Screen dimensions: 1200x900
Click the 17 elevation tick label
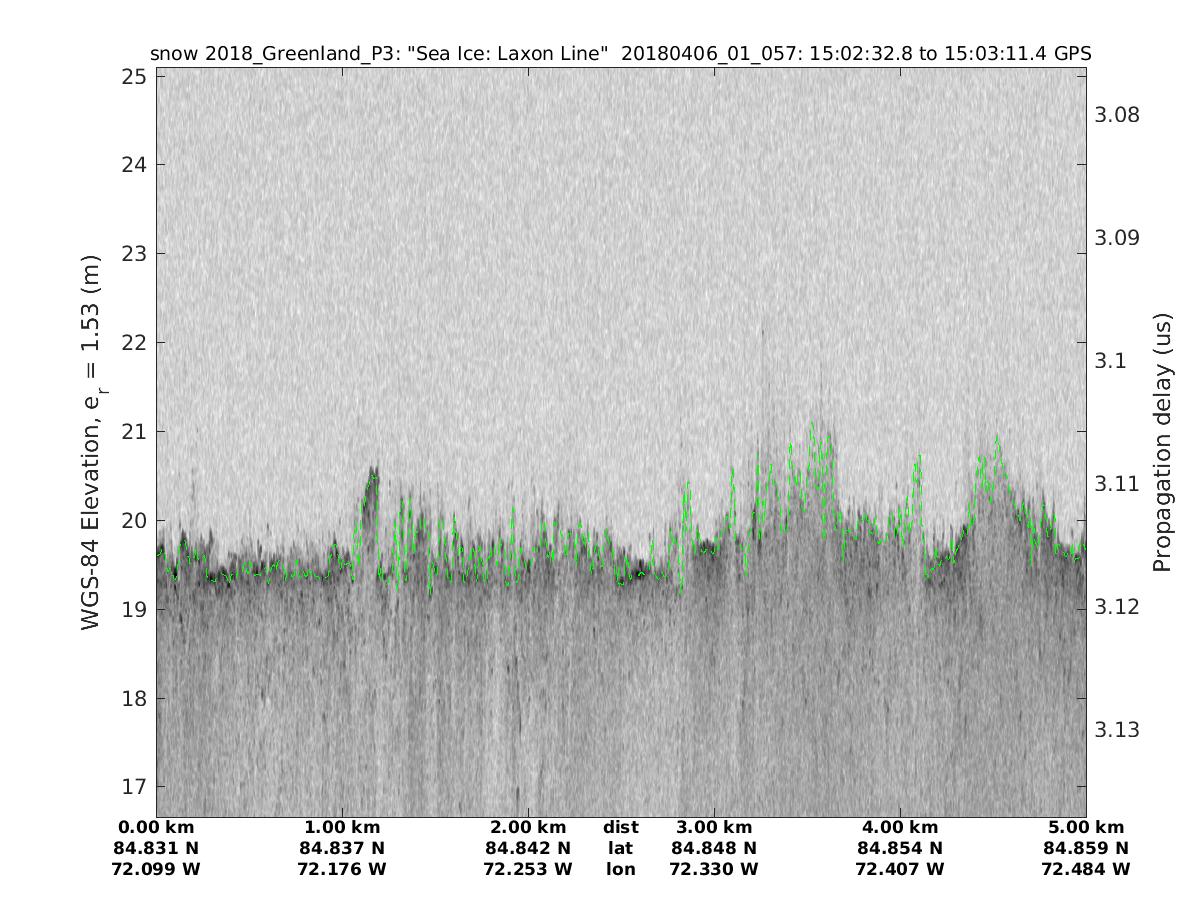(134, 787)
